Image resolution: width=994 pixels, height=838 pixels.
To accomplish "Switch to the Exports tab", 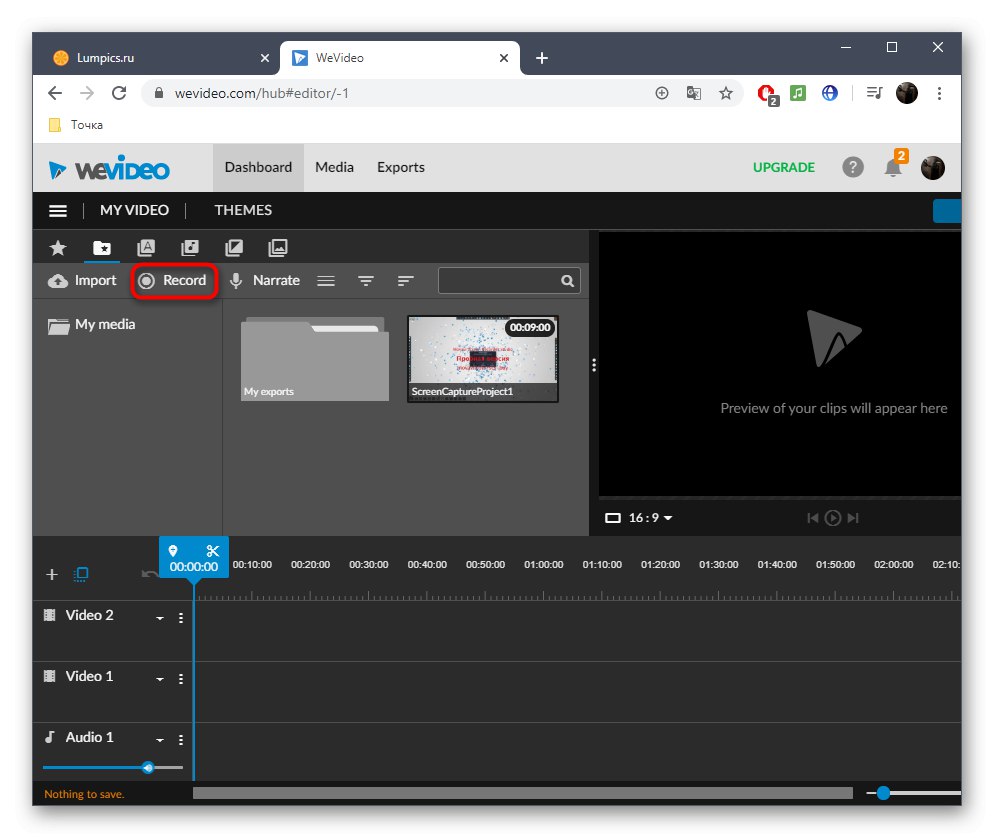I will tap(400, 167).
